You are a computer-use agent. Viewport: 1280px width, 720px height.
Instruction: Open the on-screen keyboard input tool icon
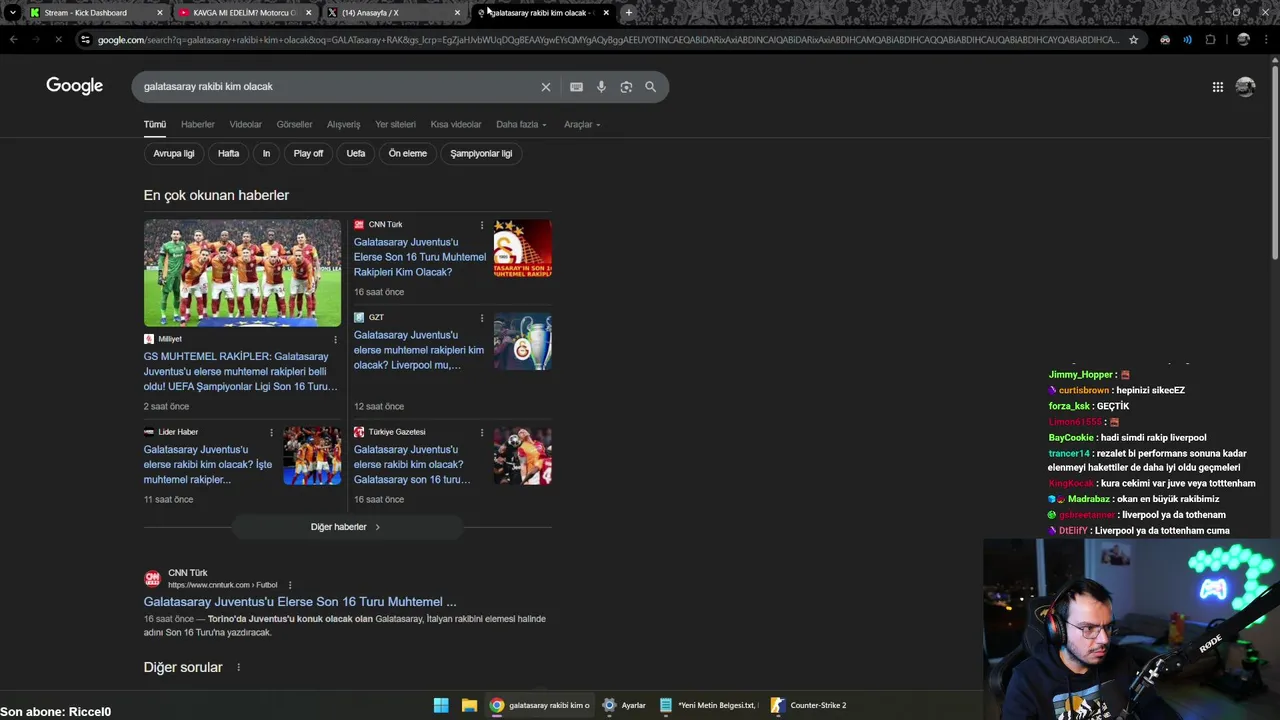pos(576,87)
